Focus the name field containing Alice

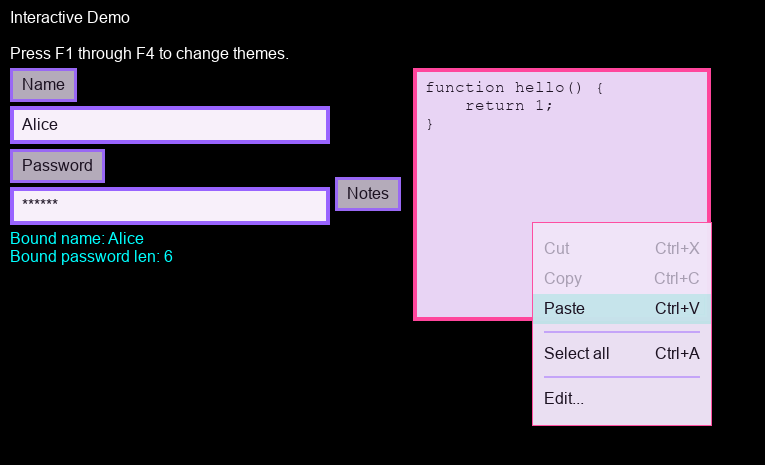coord(169,125)
